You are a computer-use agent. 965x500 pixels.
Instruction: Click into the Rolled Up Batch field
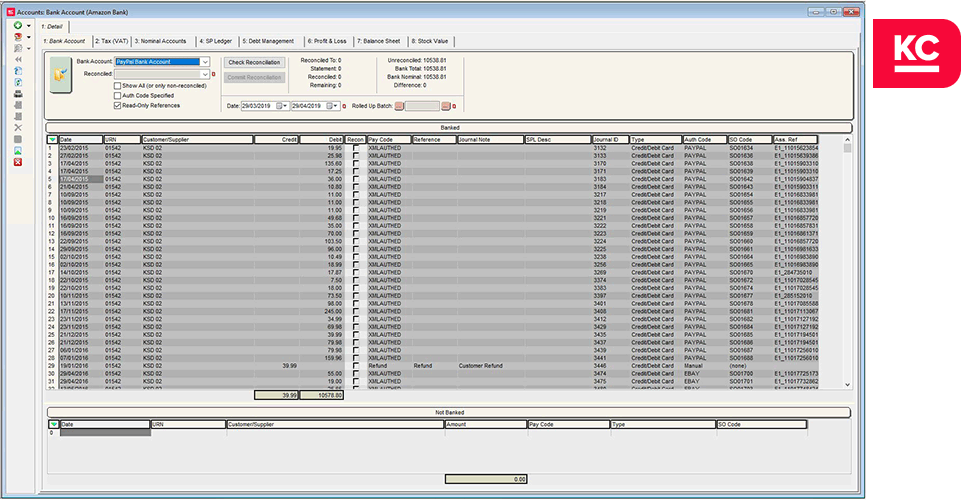[422, 106]
